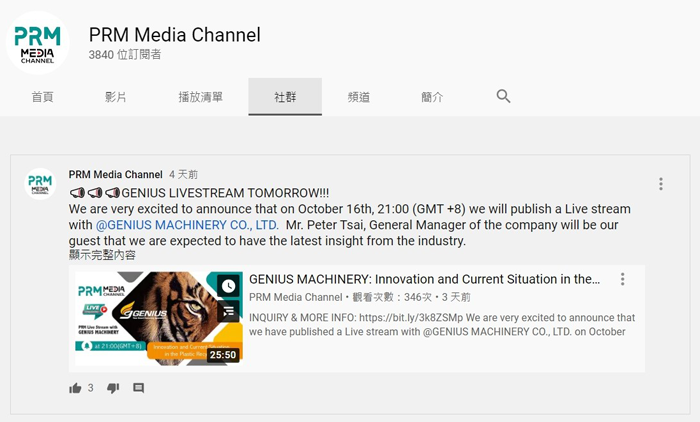Open comments via speech-bubble icon
Image resolution: width=700 pixels, height=422 pixels.
click(x=138, y=388)
